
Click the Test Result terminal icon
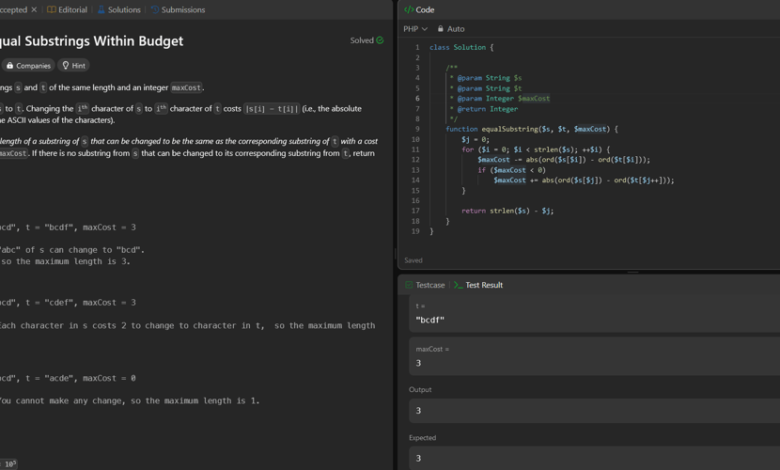click(458, 285)
